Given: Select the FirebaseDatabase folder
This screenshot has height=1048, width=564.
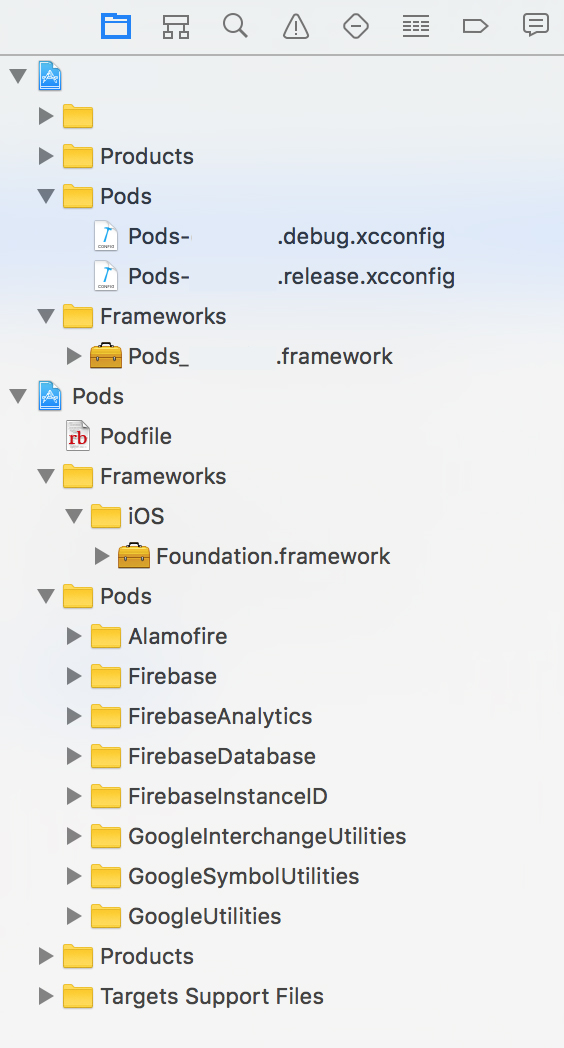Looking at the screenshot, I should (203, 756).
